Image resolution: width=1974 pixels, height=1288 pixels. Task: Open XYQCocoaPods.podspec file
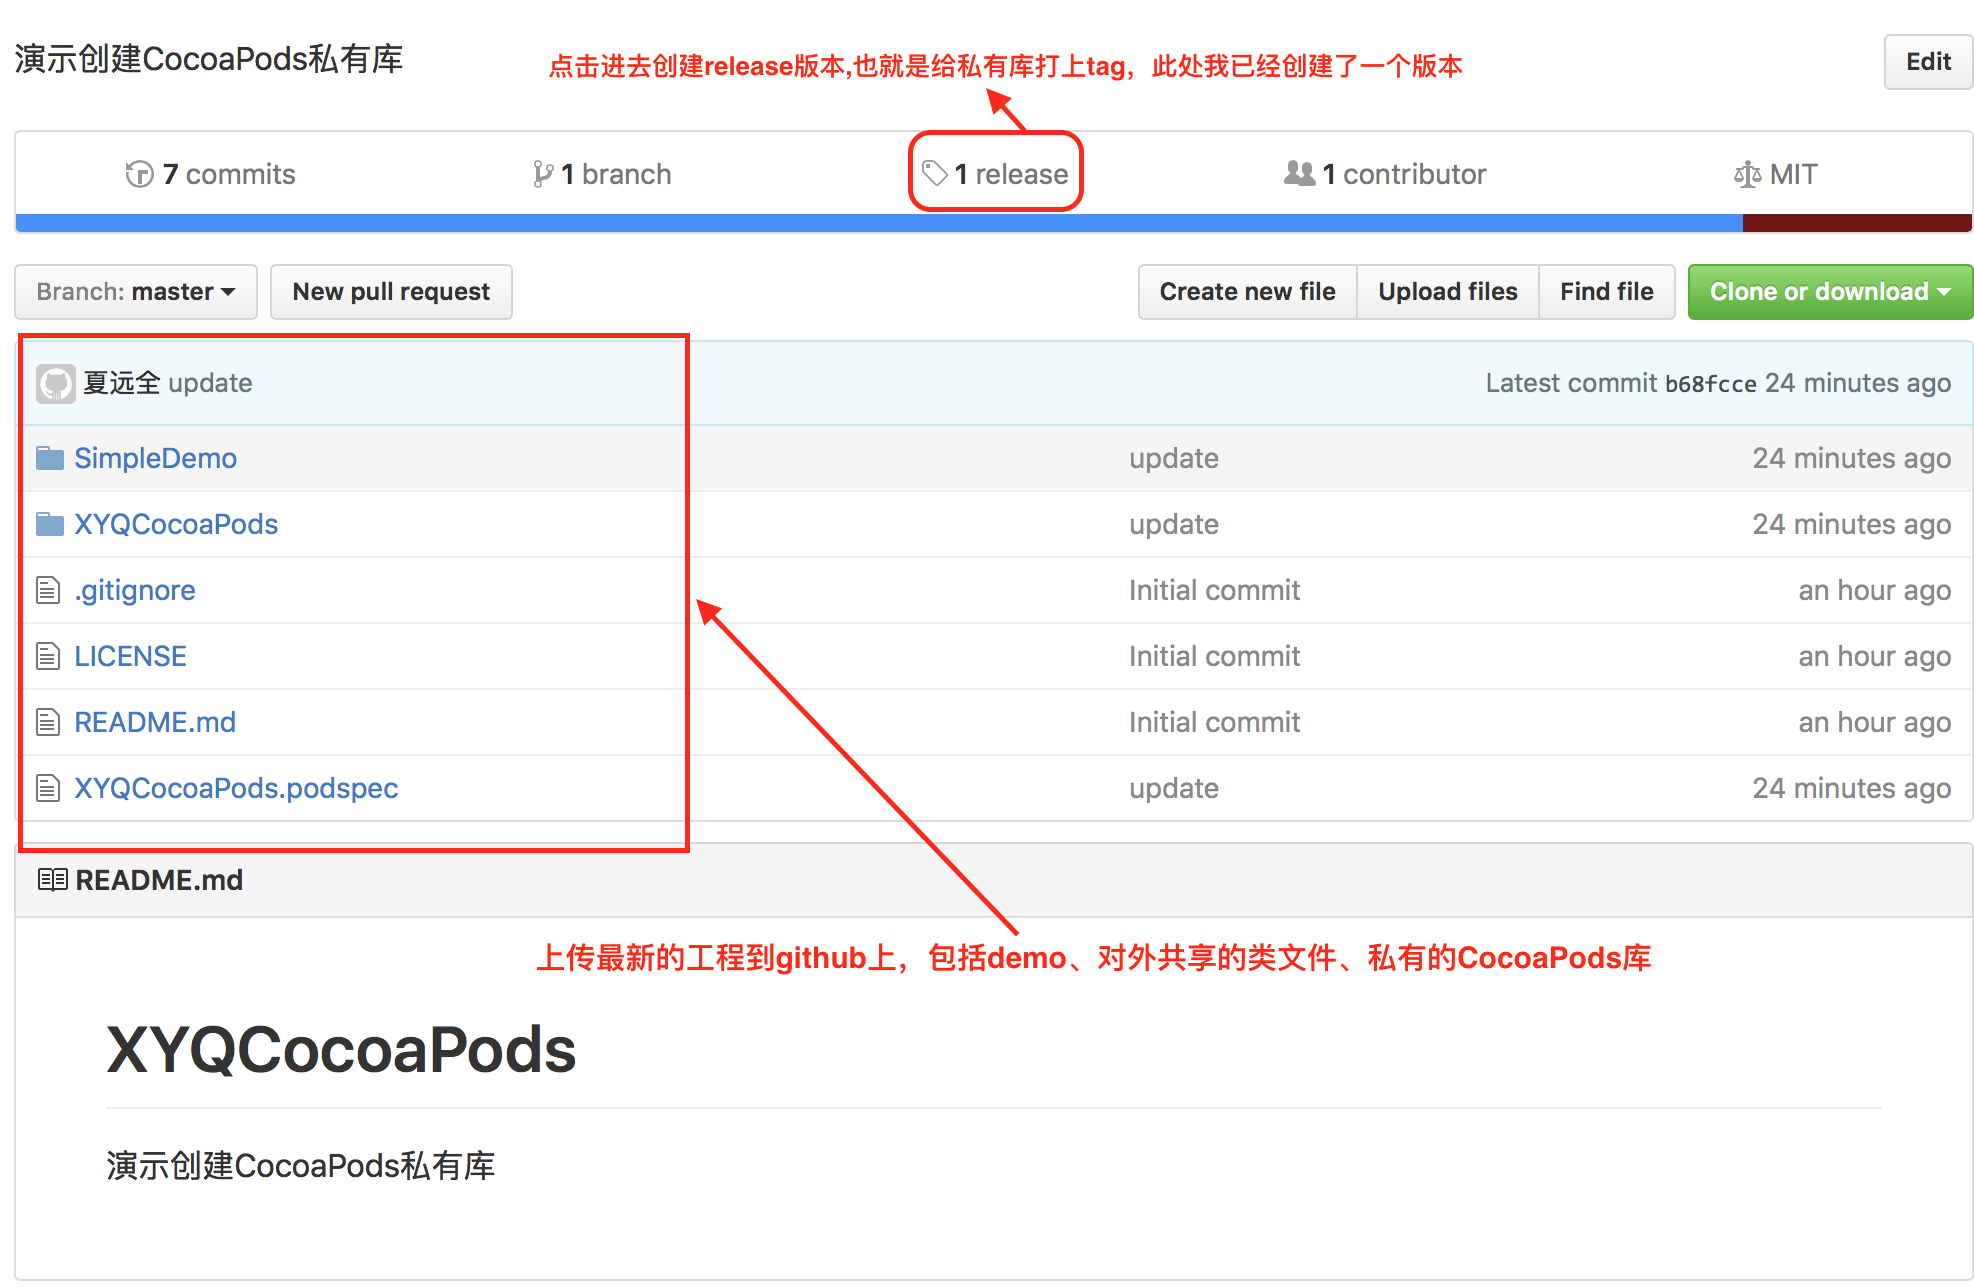[x=236, y=788]
